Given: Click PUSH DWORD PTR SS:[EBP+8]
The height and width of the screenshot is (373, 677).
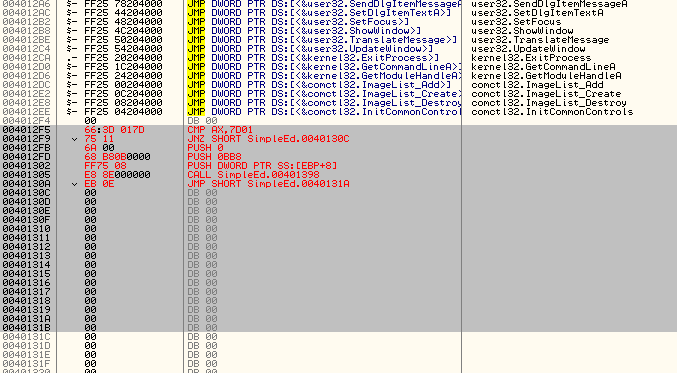Looking at the screenshot, I should point(262,166).
